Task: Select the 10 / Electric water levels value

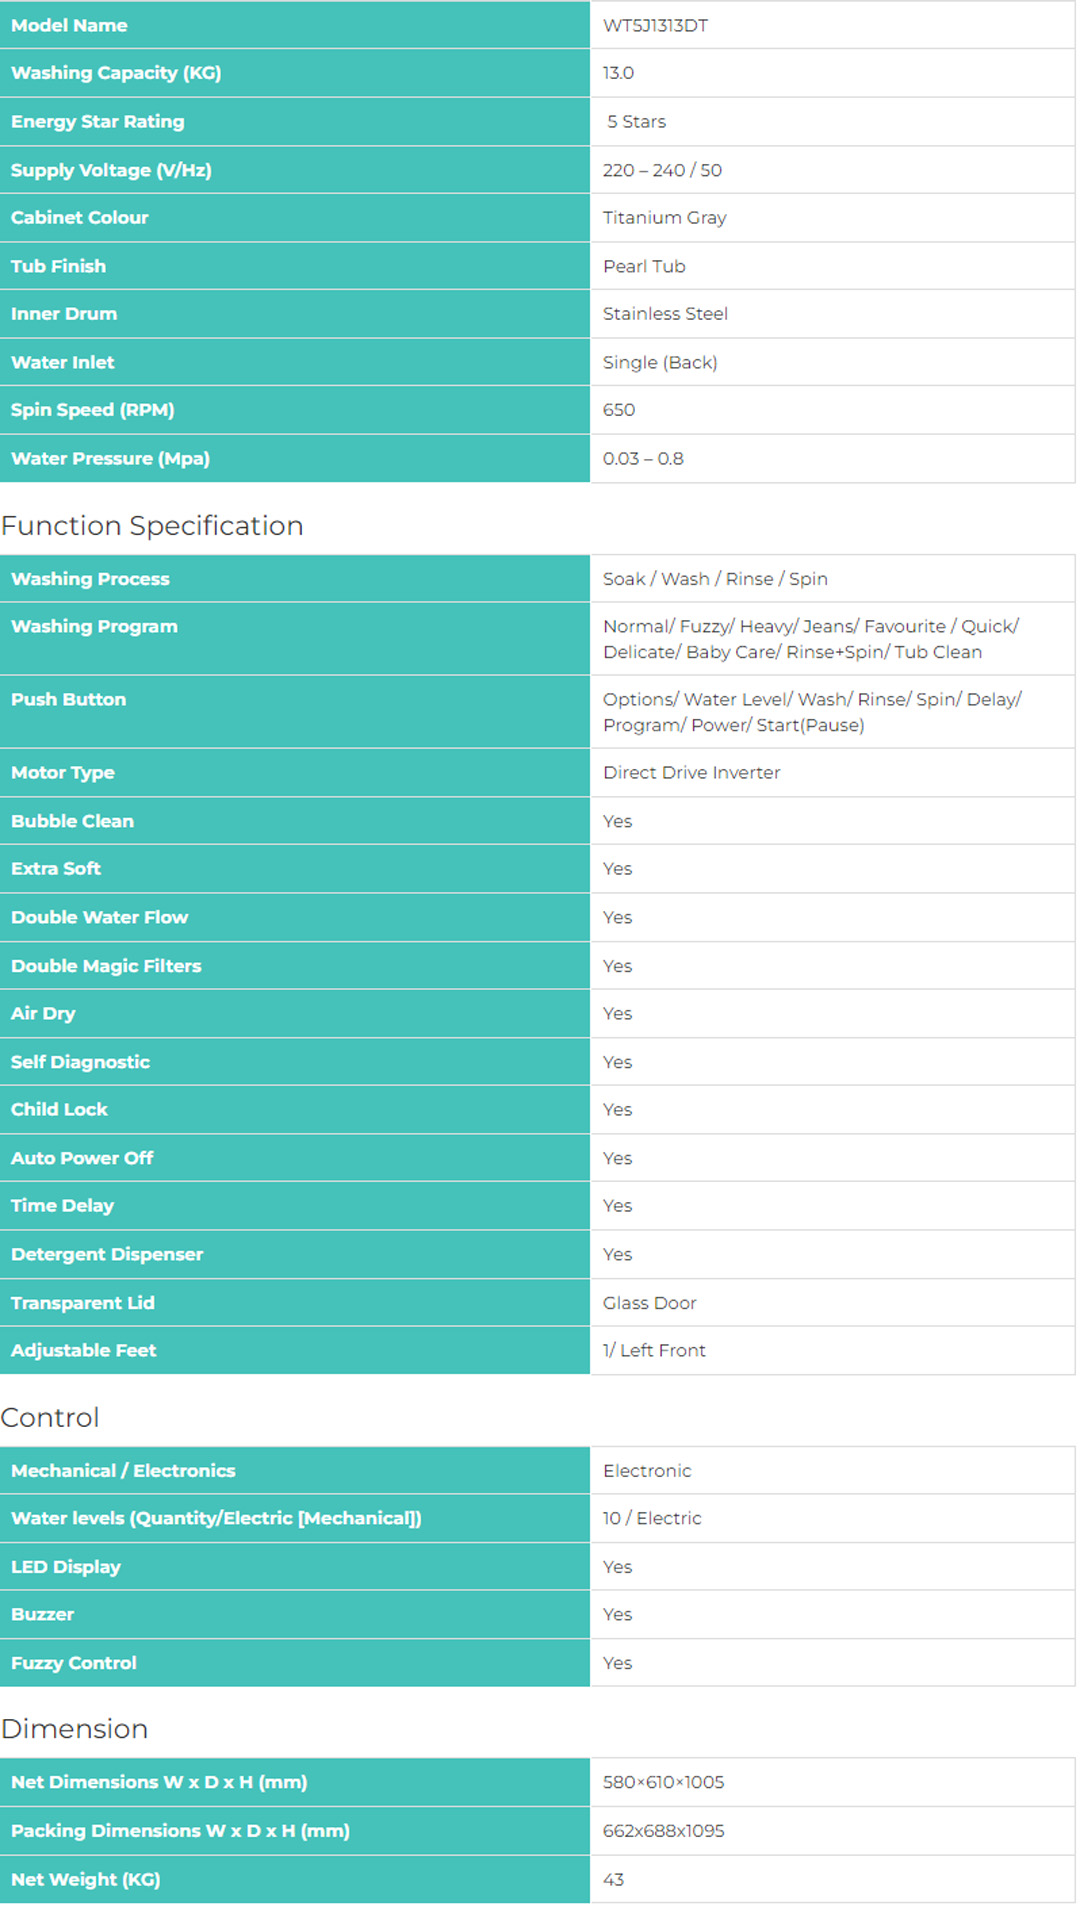Action: pyautogui.click(x=651, y=1519)
